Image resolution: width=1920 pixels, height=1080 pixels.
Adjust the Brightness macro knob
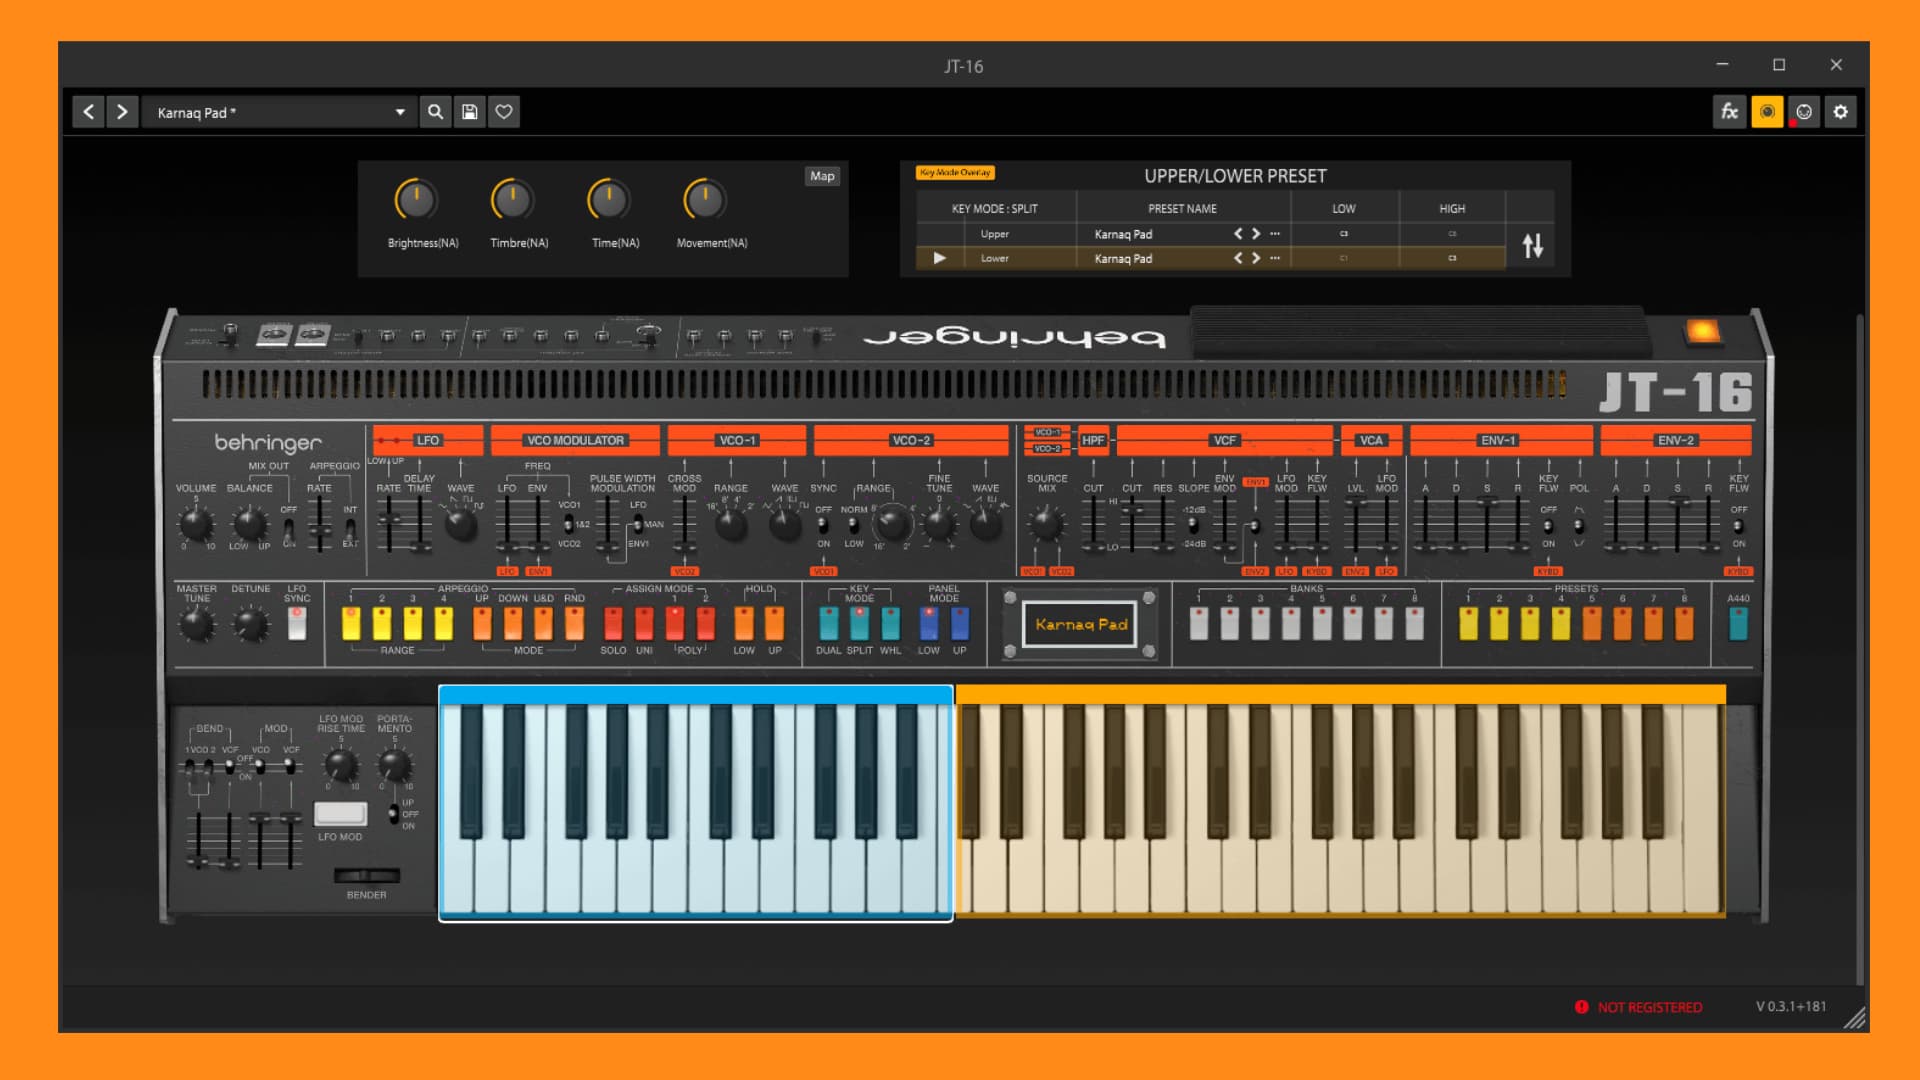[x=416, y=200]
